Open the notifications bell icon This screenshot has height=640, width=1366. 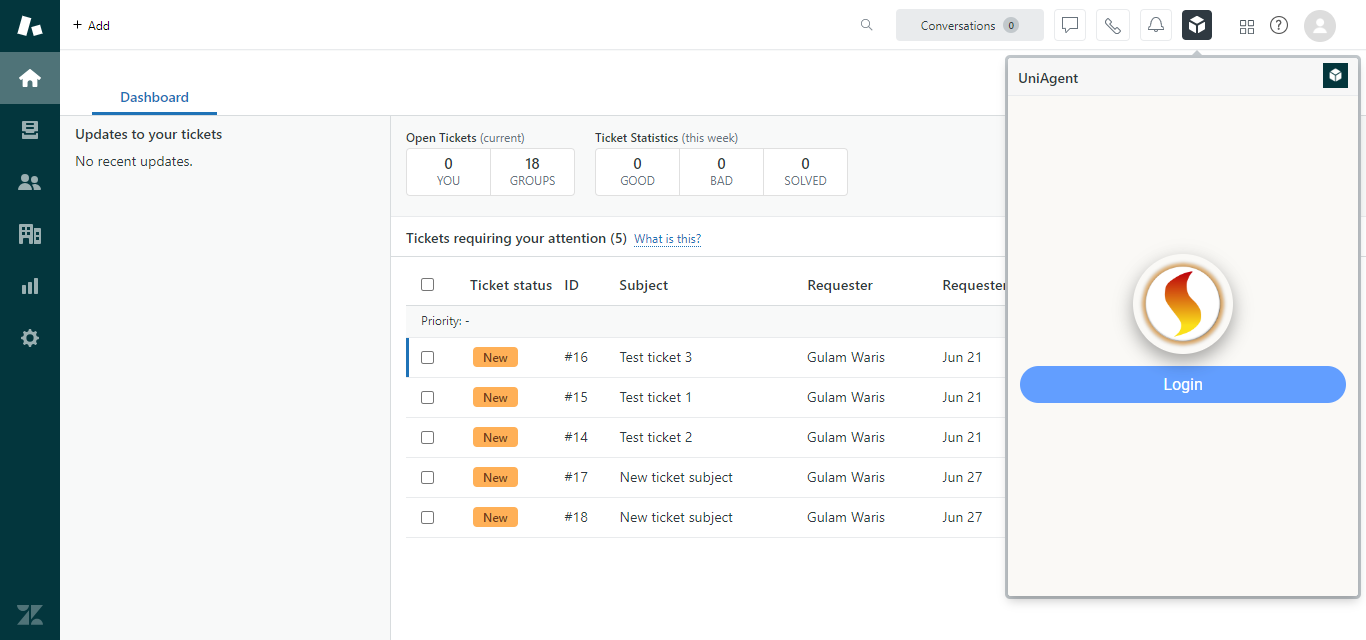[x=1156, y=25]
